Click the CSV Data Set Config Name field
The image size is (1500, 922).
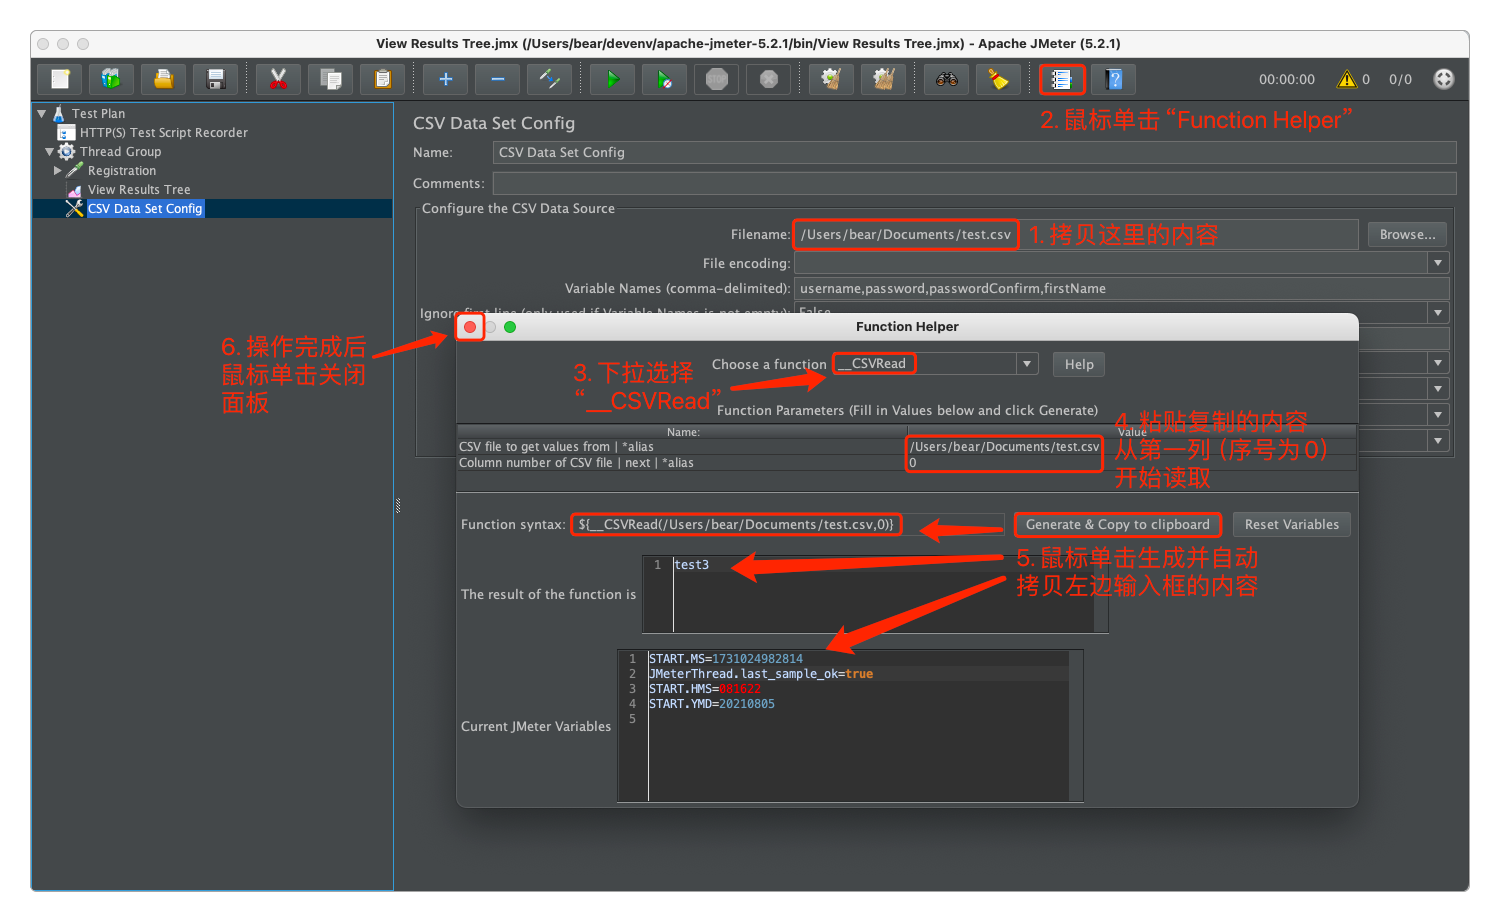point(975,152)
